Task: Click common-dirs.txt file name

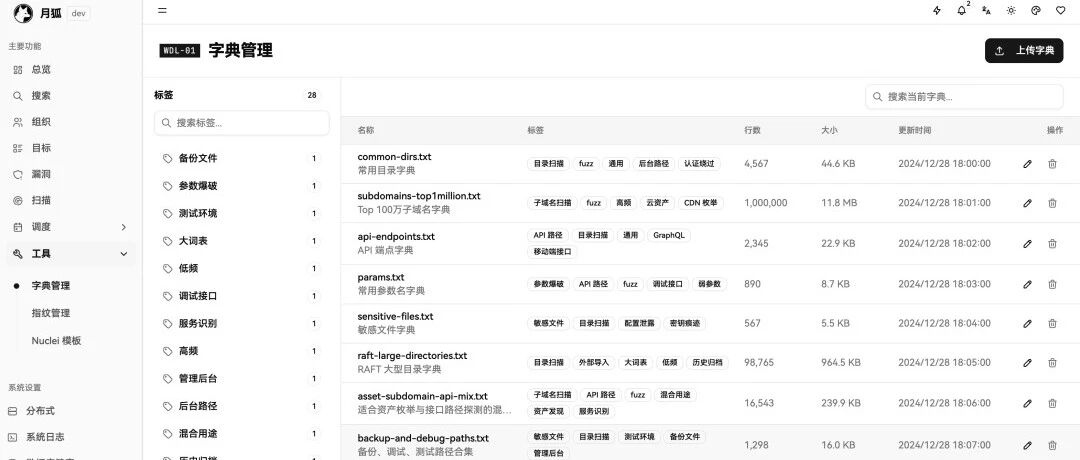Action: pos(394,157)
